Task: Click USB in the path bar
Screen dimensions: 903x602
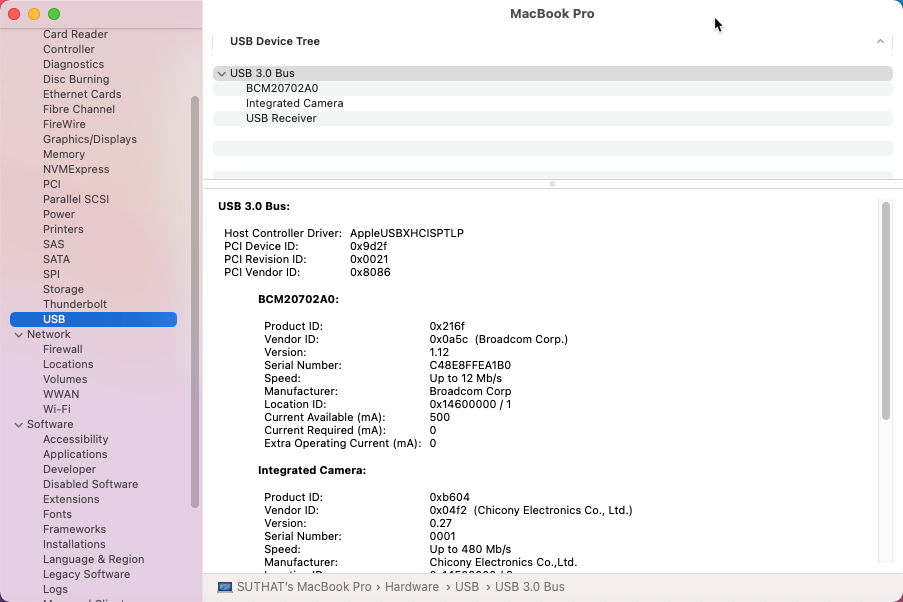Action: pyautogui.click(x=467, y=587)
